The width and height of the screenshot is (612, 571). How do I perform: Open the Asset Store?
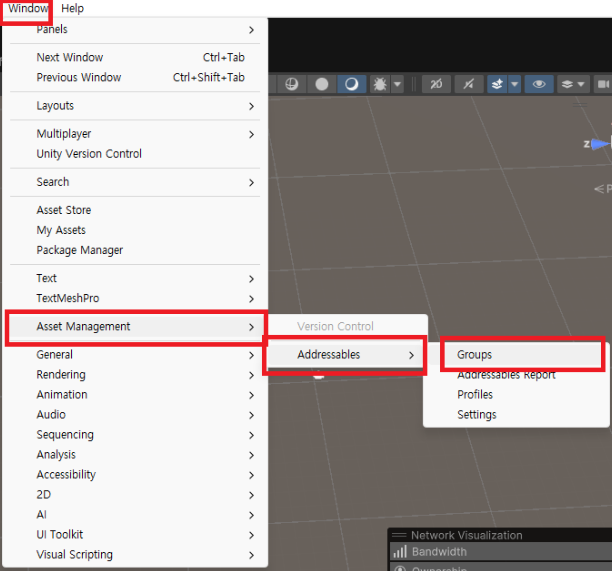click(135, 210)
